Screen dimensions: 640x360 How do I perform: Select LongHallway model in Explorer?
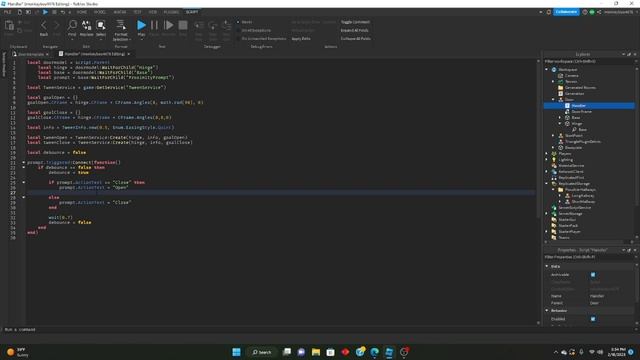582,196
